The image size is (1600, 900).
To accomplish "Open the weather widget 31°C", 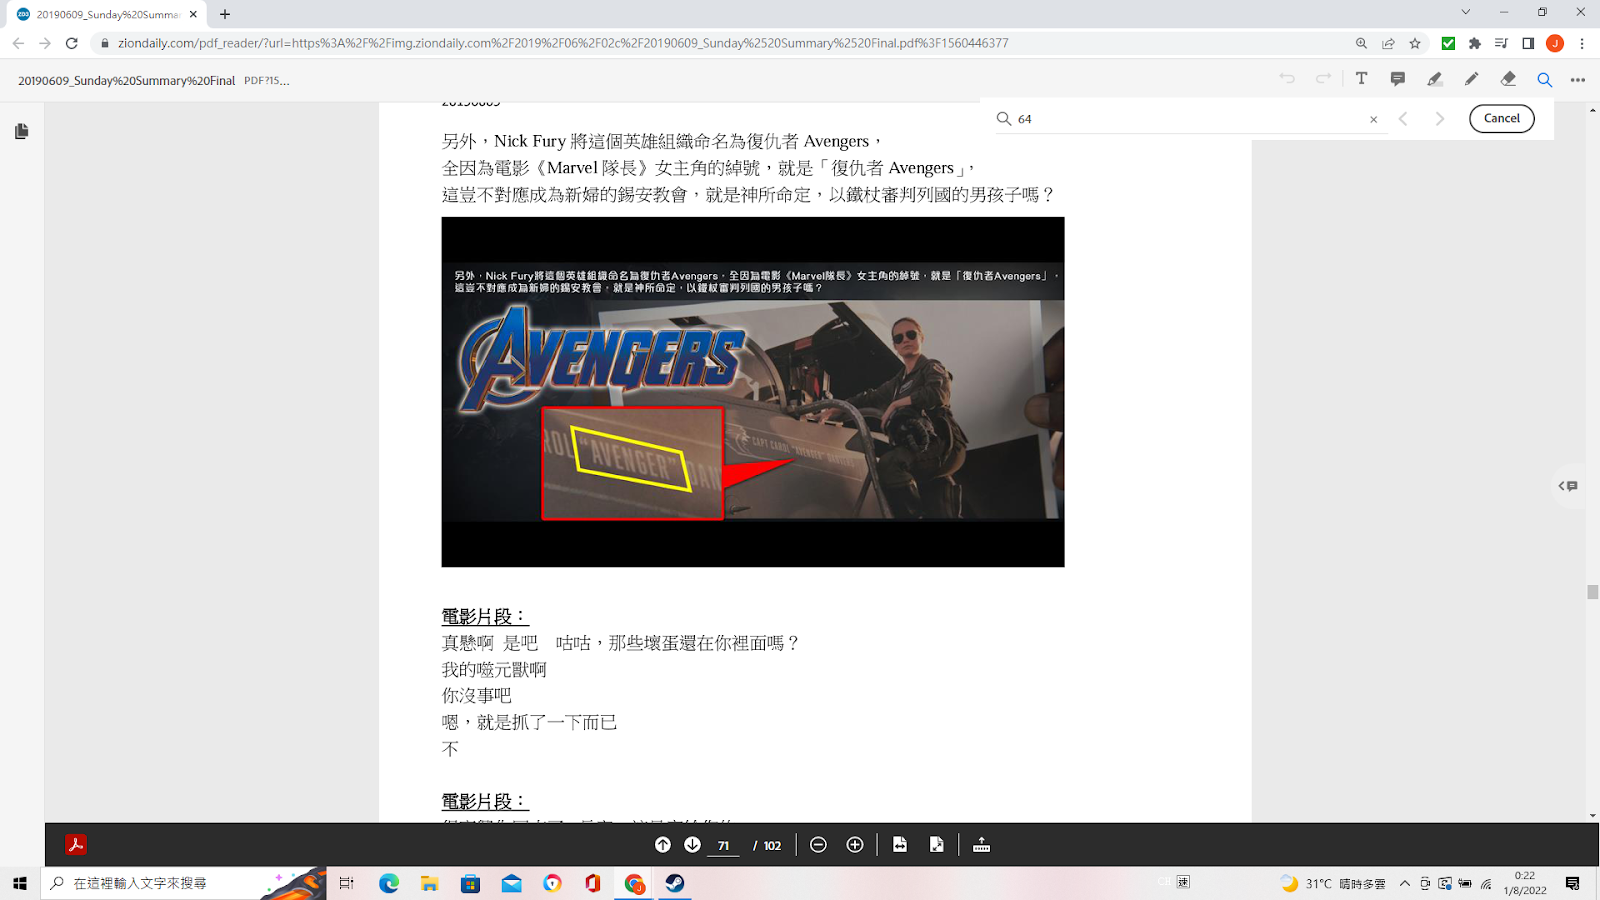I will (1333, 883).
